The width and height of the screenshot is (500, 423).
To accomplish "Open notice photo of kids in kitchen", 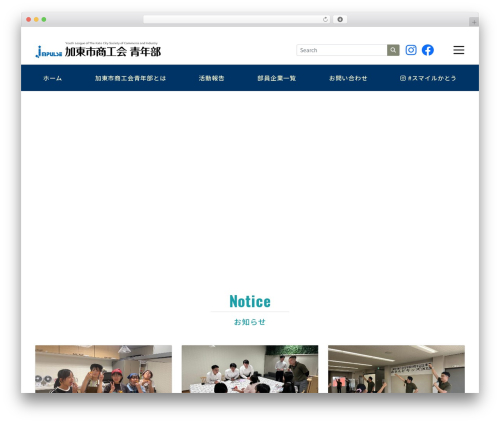I will point(103,369).
